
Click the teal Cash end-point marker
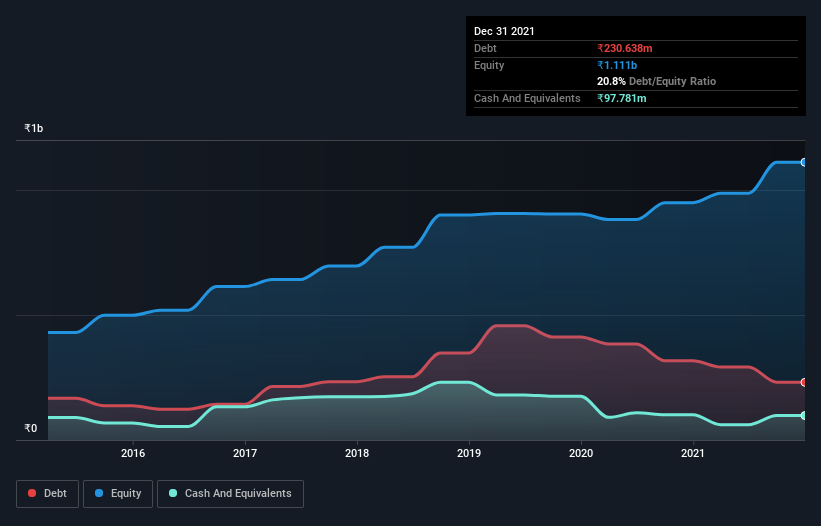(804, 416)
